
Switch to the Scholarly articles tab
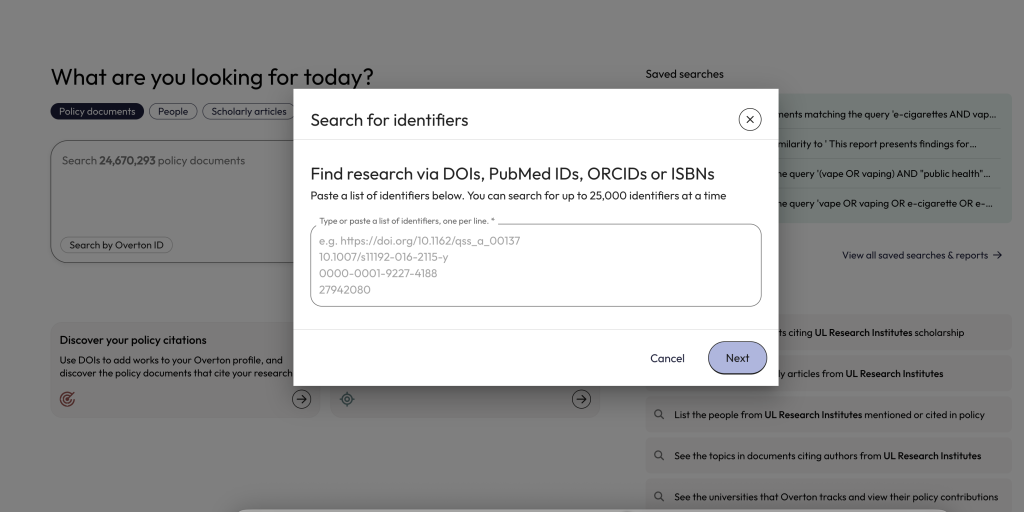pos(248,112)
